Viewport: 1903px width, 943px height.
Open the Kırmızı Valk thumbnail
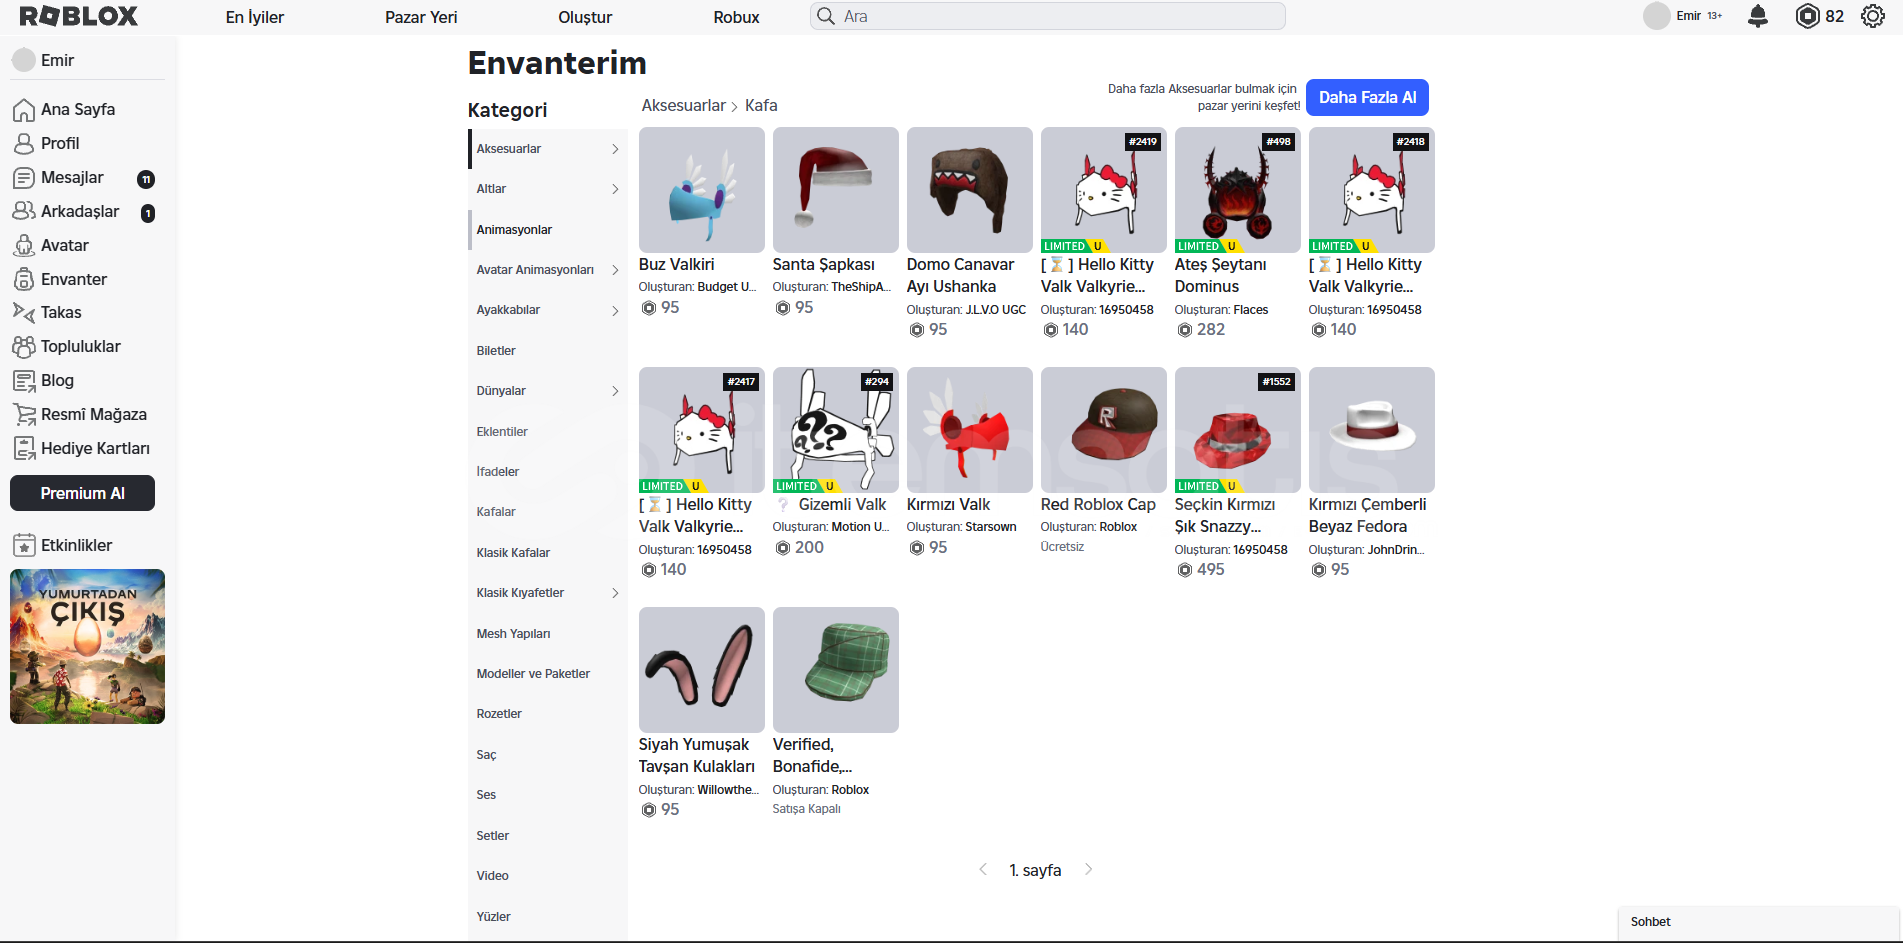969,430
